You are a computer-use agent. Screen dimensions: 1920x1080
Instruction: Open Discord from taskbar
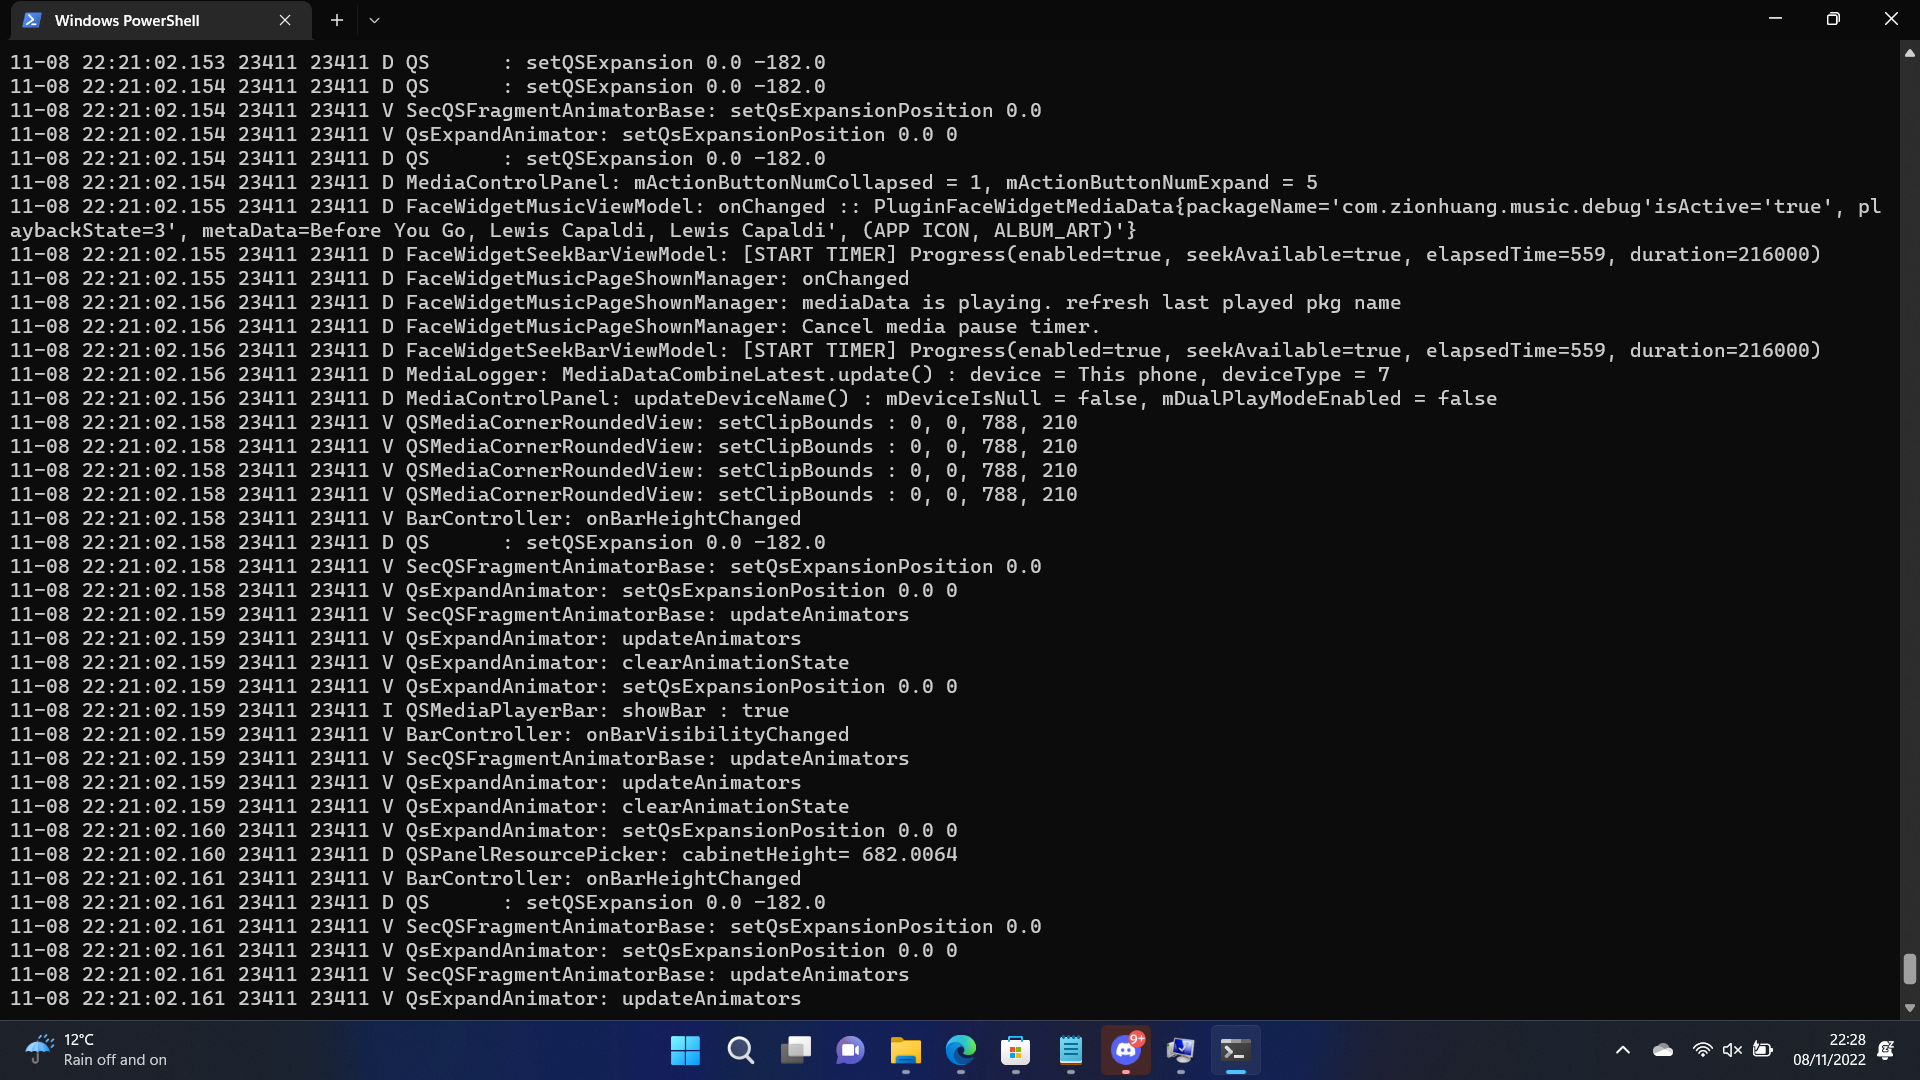click(1126, 1050)
